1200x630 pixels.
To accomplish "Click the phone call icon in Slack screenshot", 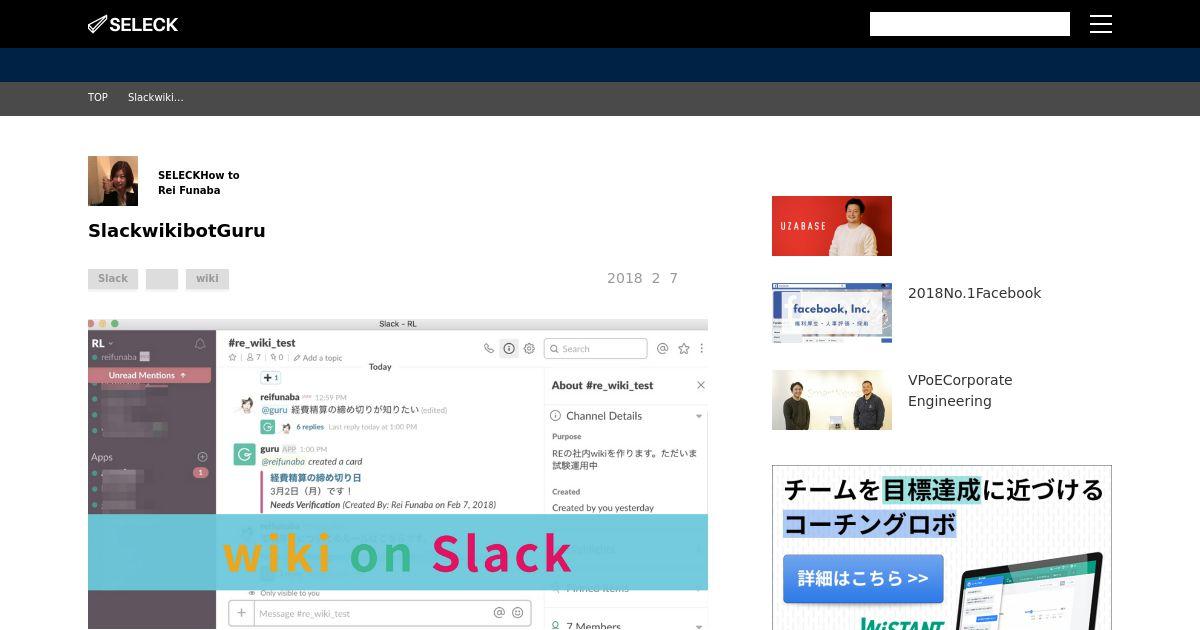I will (x=489, y=348).
